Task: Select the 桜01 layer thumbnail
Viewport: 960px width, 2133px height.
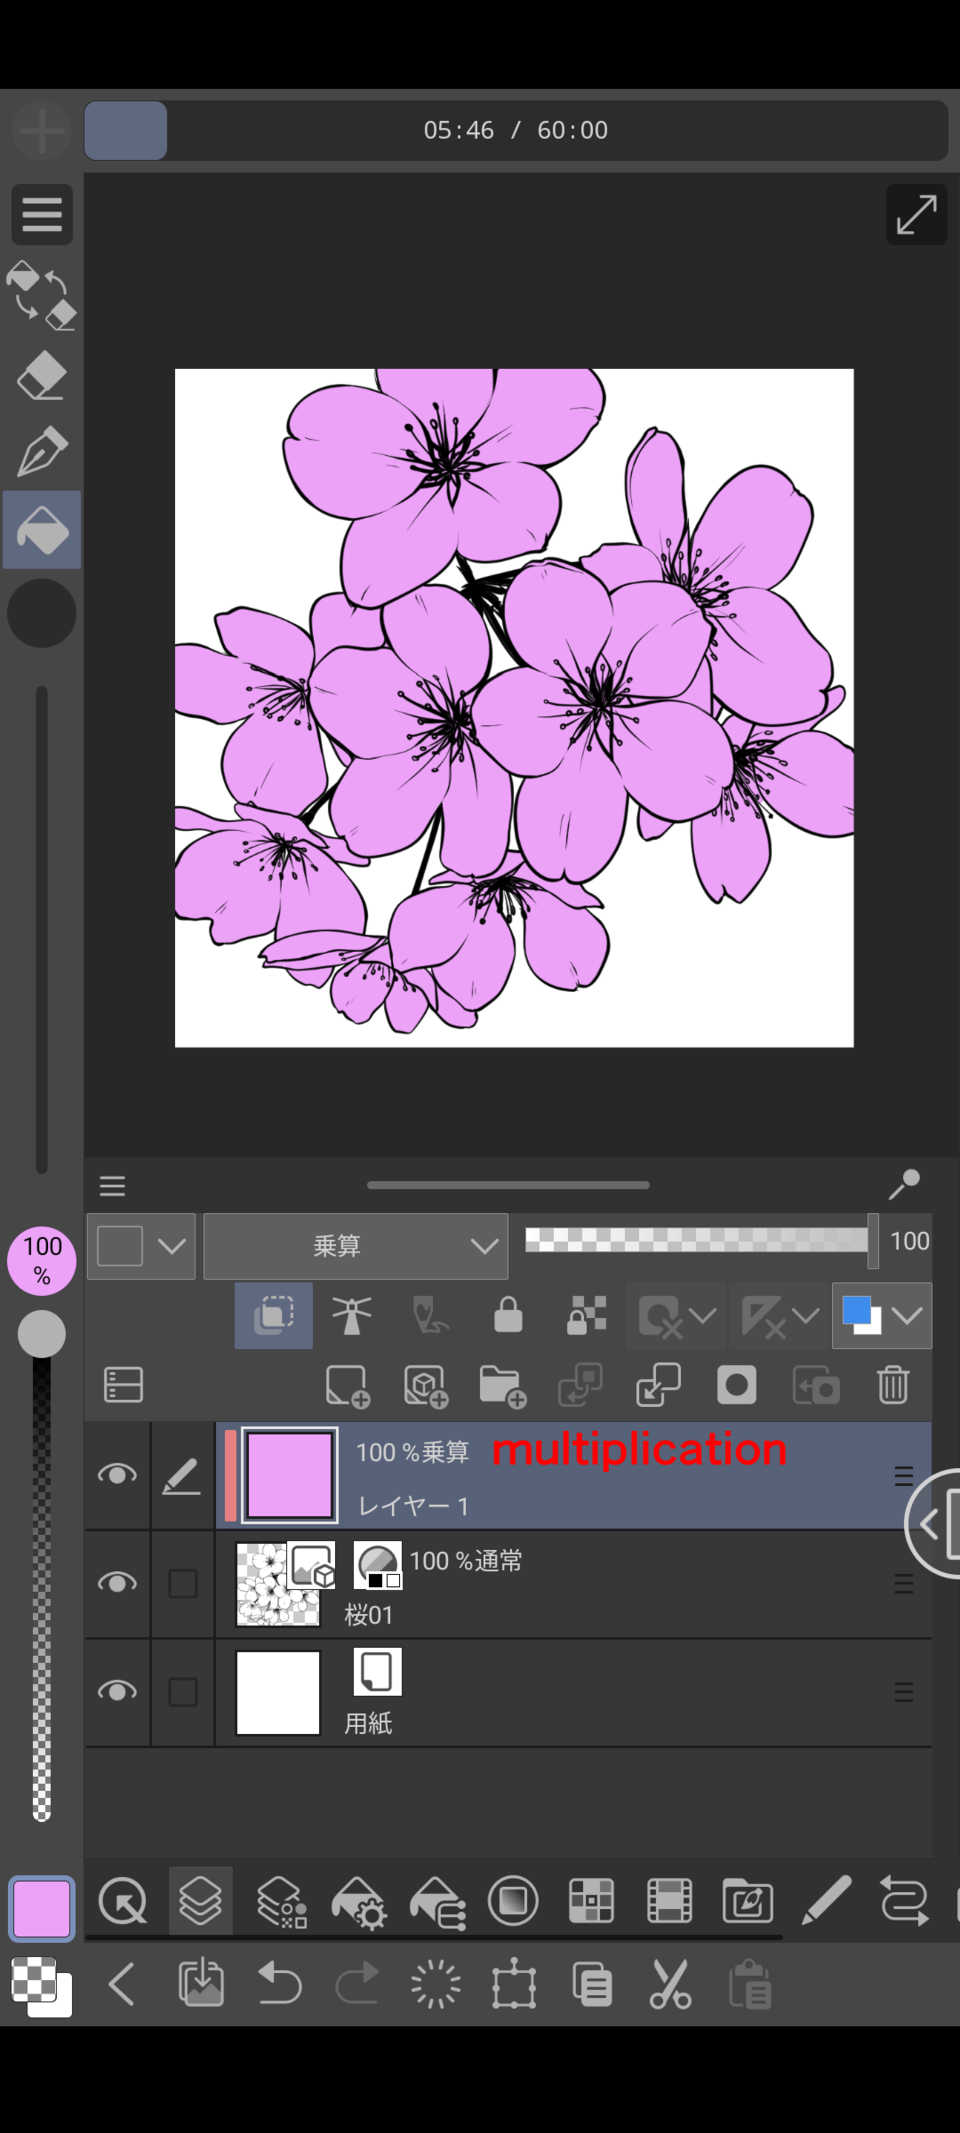Action: 278,1584
